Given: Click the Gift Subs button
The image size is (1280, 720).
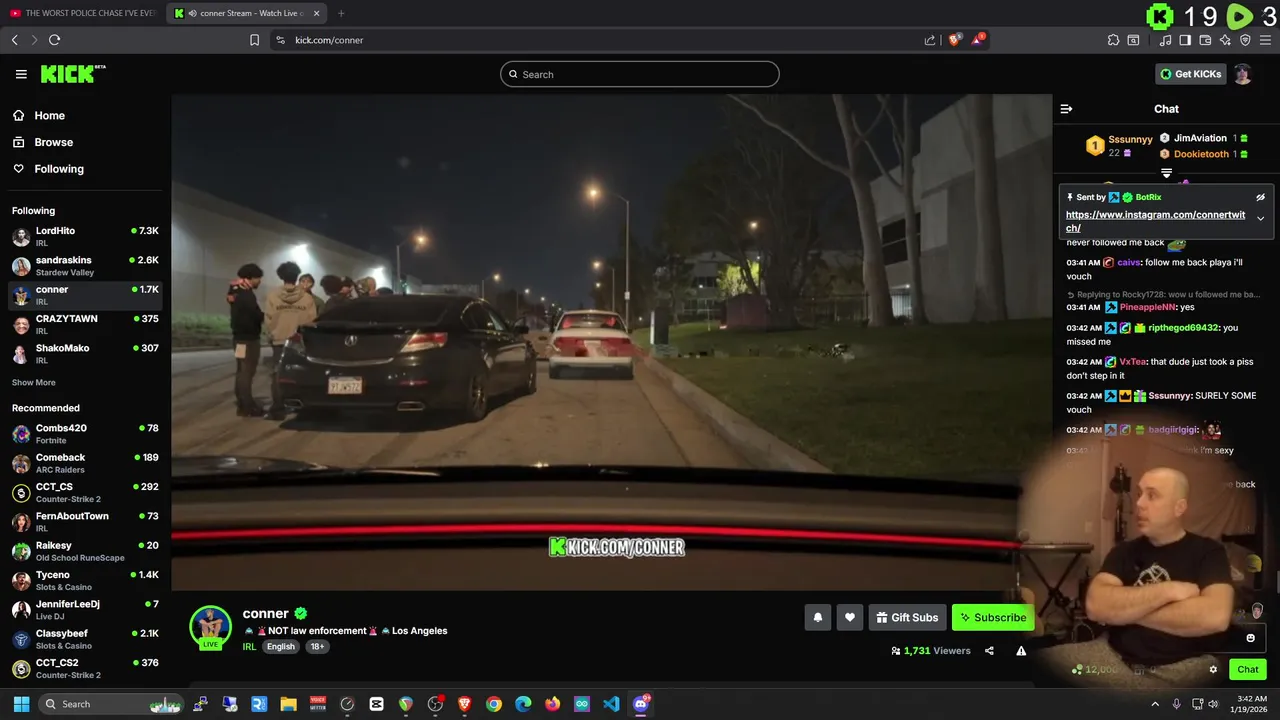Looking at the screenshot, I should pyautogui.click(x=907, y=617).
